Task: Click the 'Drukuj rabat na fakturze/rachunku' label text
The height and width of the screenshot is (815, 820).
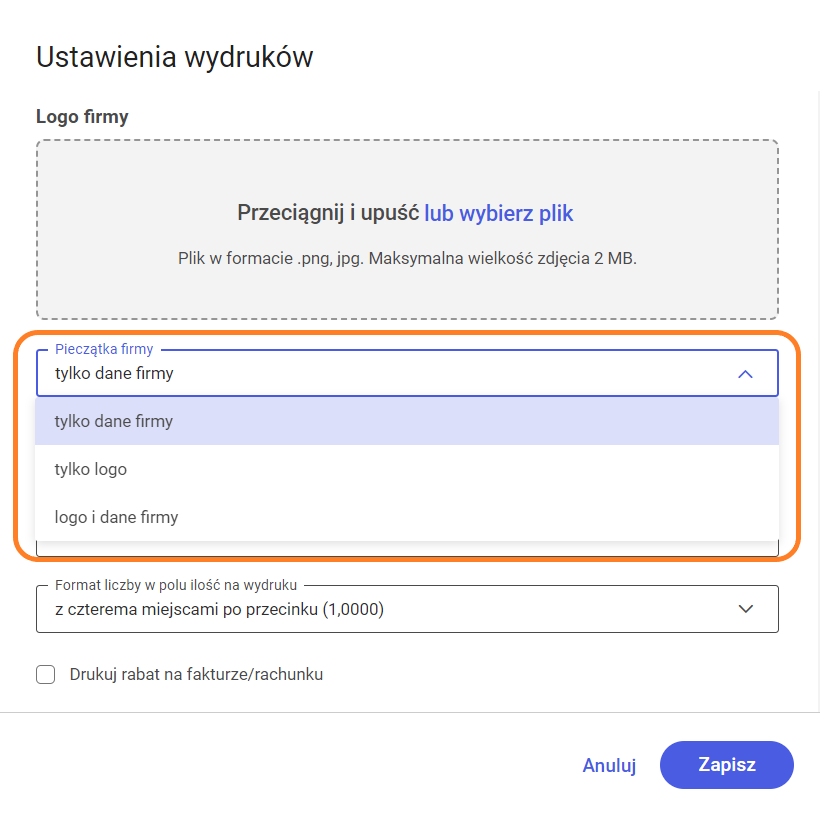Action: pyautogui.click(x=196, y=674)
